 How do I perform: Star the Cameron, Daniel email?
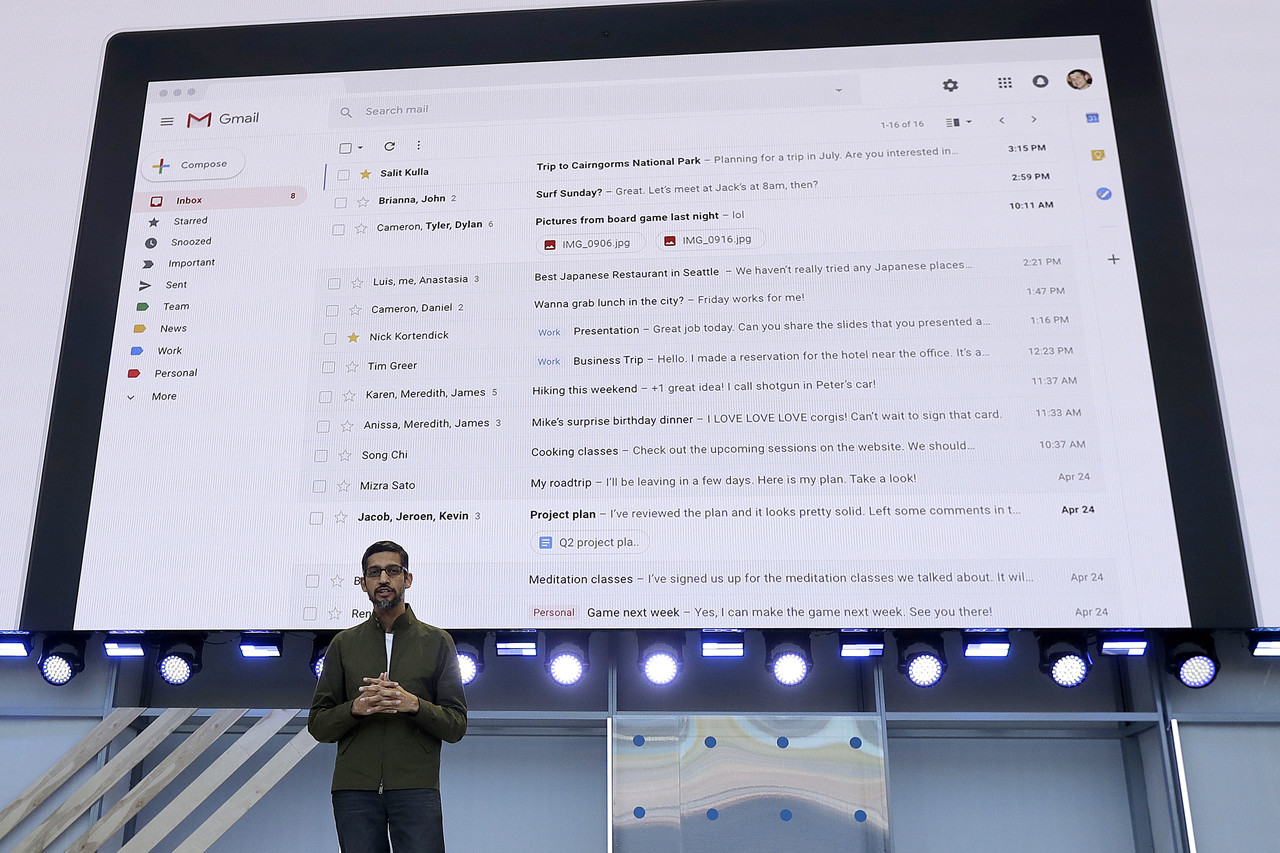coord(355,309)
